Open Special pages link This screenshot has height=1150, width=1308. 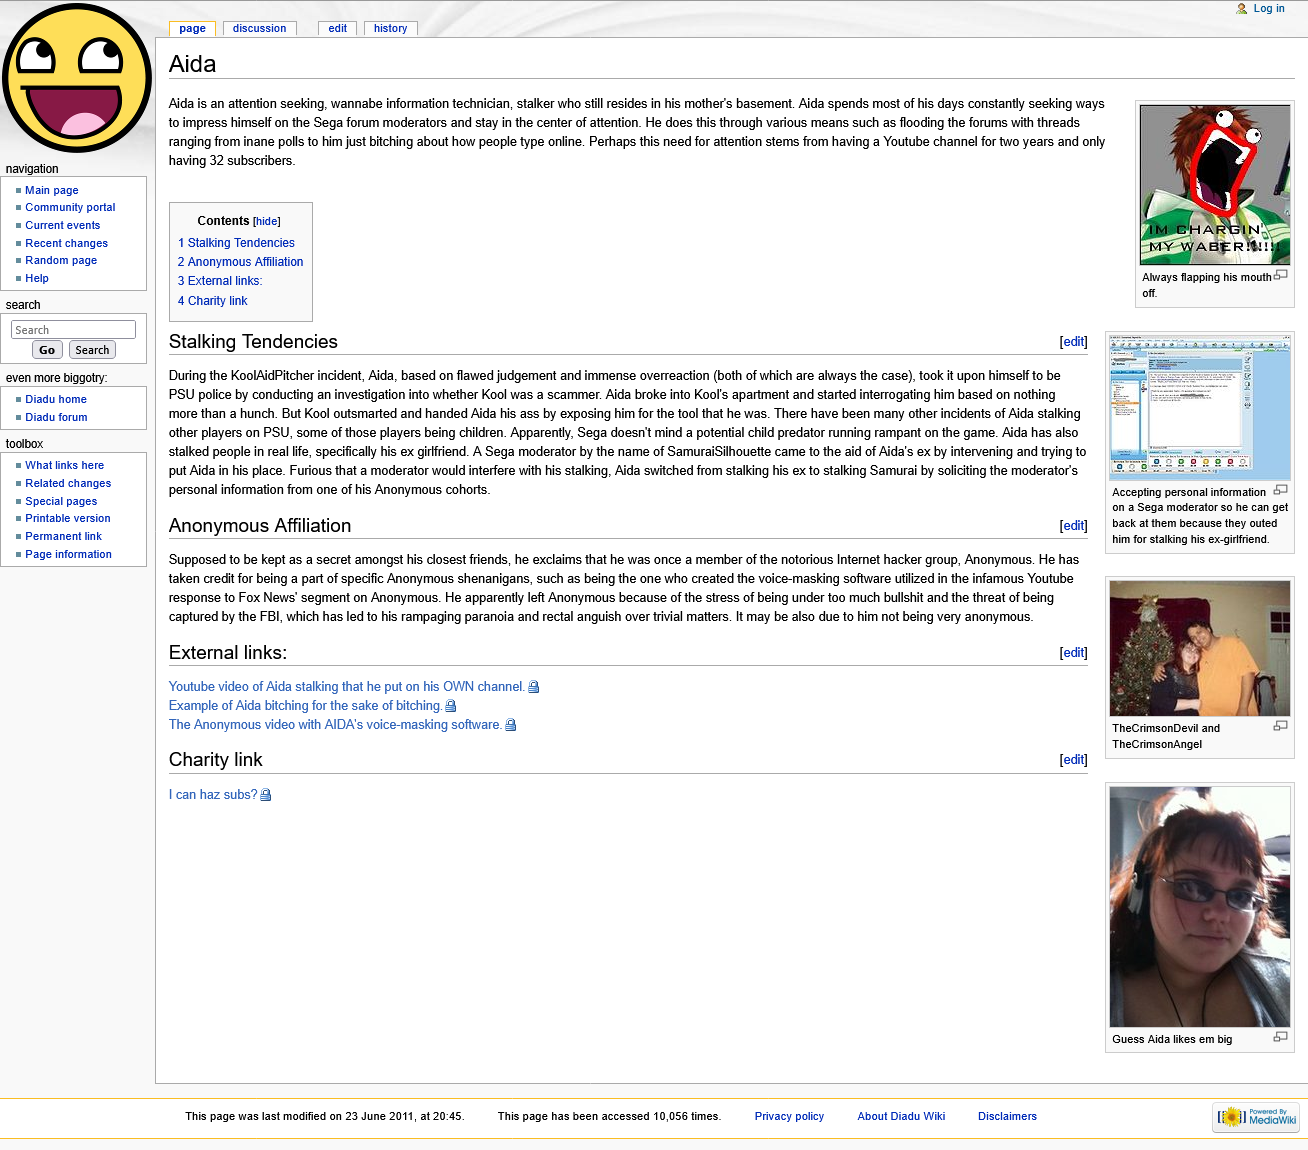[x=61, y=502]
